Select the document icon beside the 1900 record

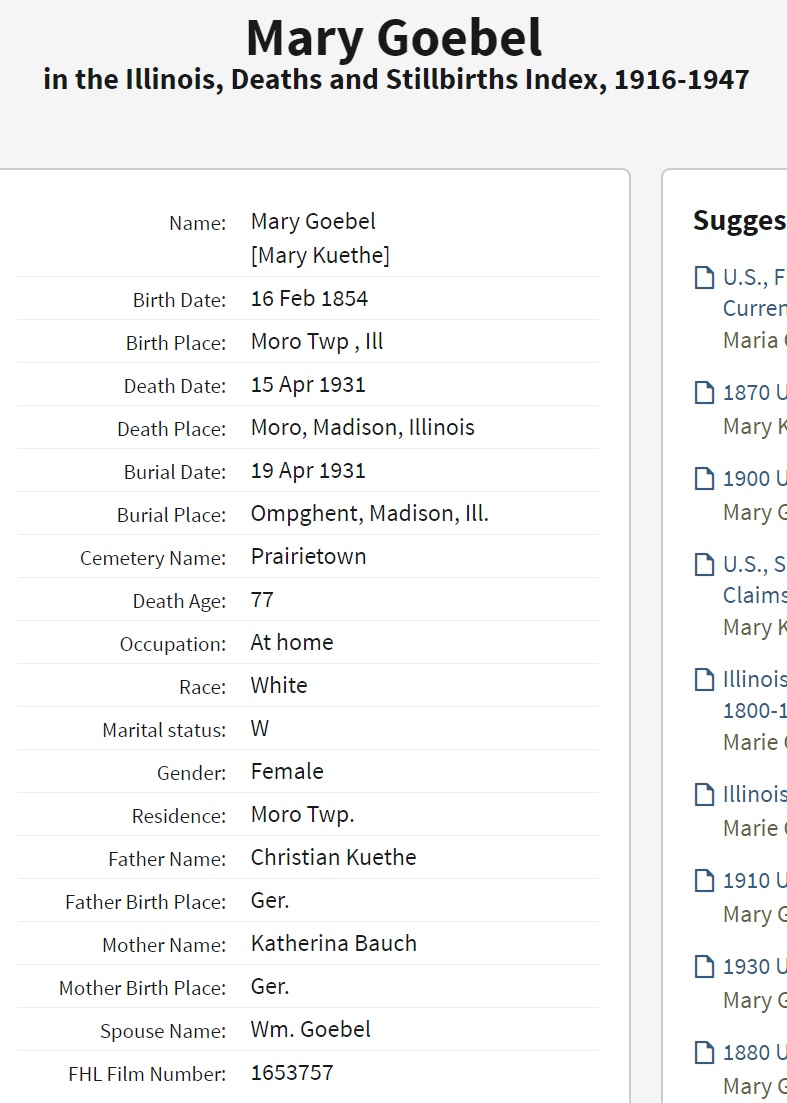pos(704,478)
